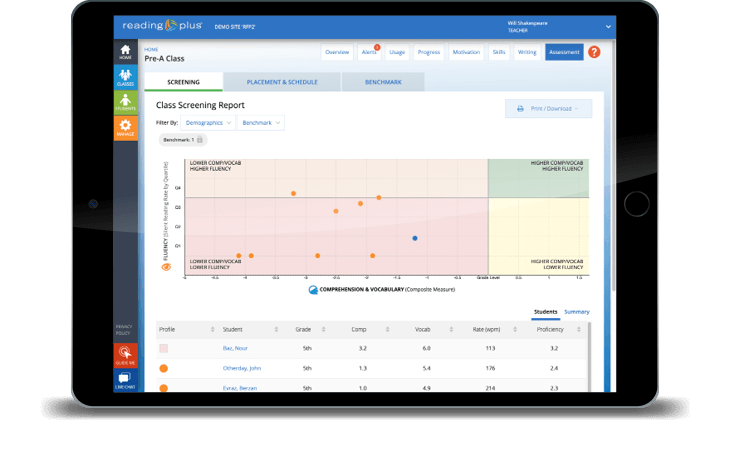The width and height of the screenshot is (730, 454).
Task: Select the blue data point on chart
Action: (x=415, y=238)
